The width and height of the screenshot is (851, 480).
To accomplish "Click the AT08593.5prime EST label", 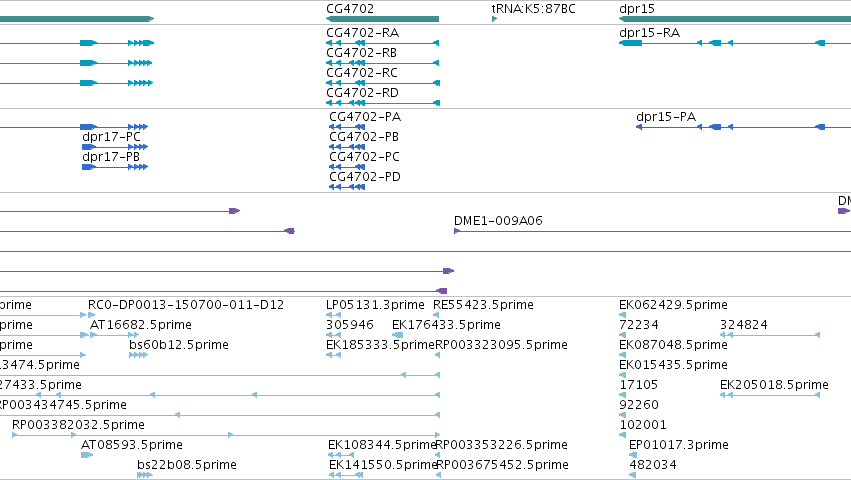I will click(132, 446).
